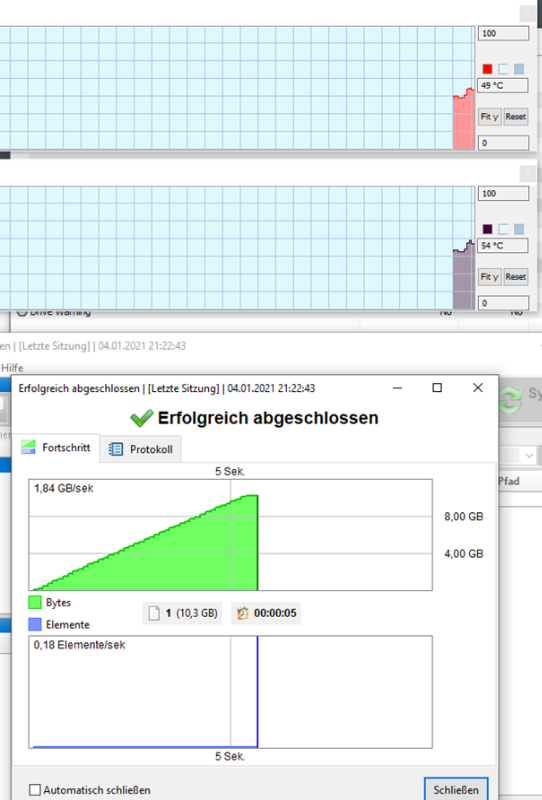Click the file count document icon

click(154, 613)
